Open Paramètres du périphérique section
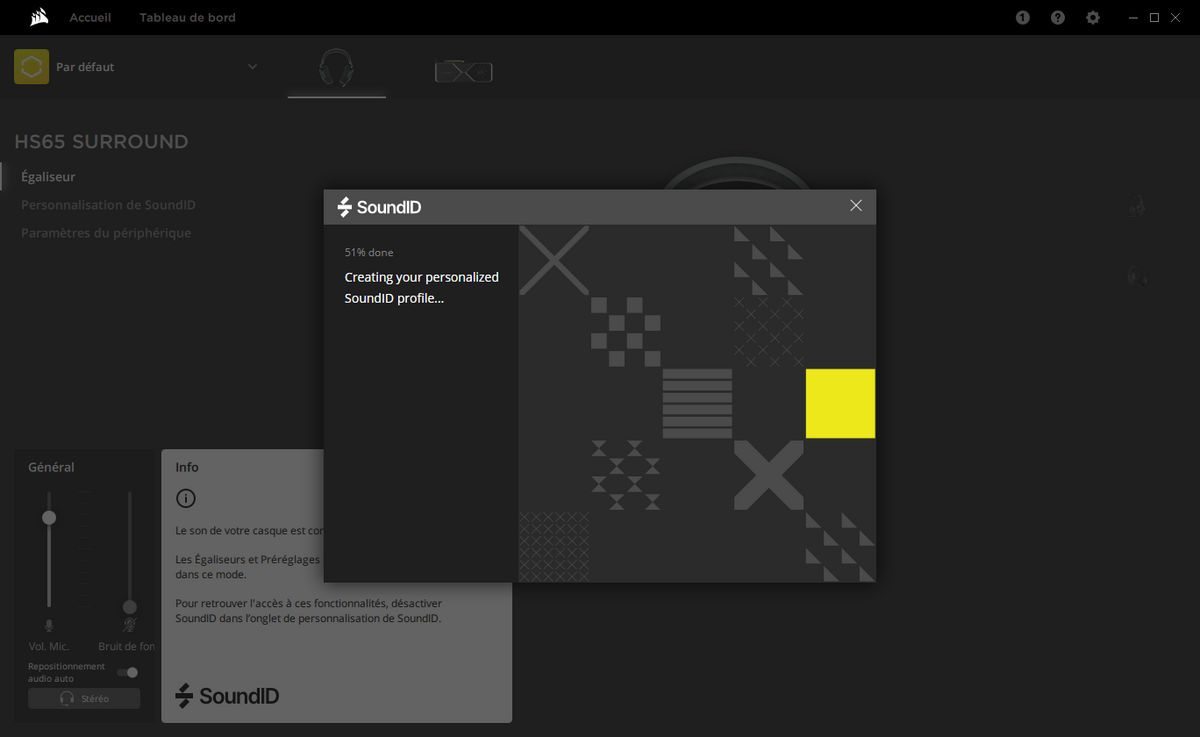The width and height of the screenshot is (1200, 737). click(106, 233)
